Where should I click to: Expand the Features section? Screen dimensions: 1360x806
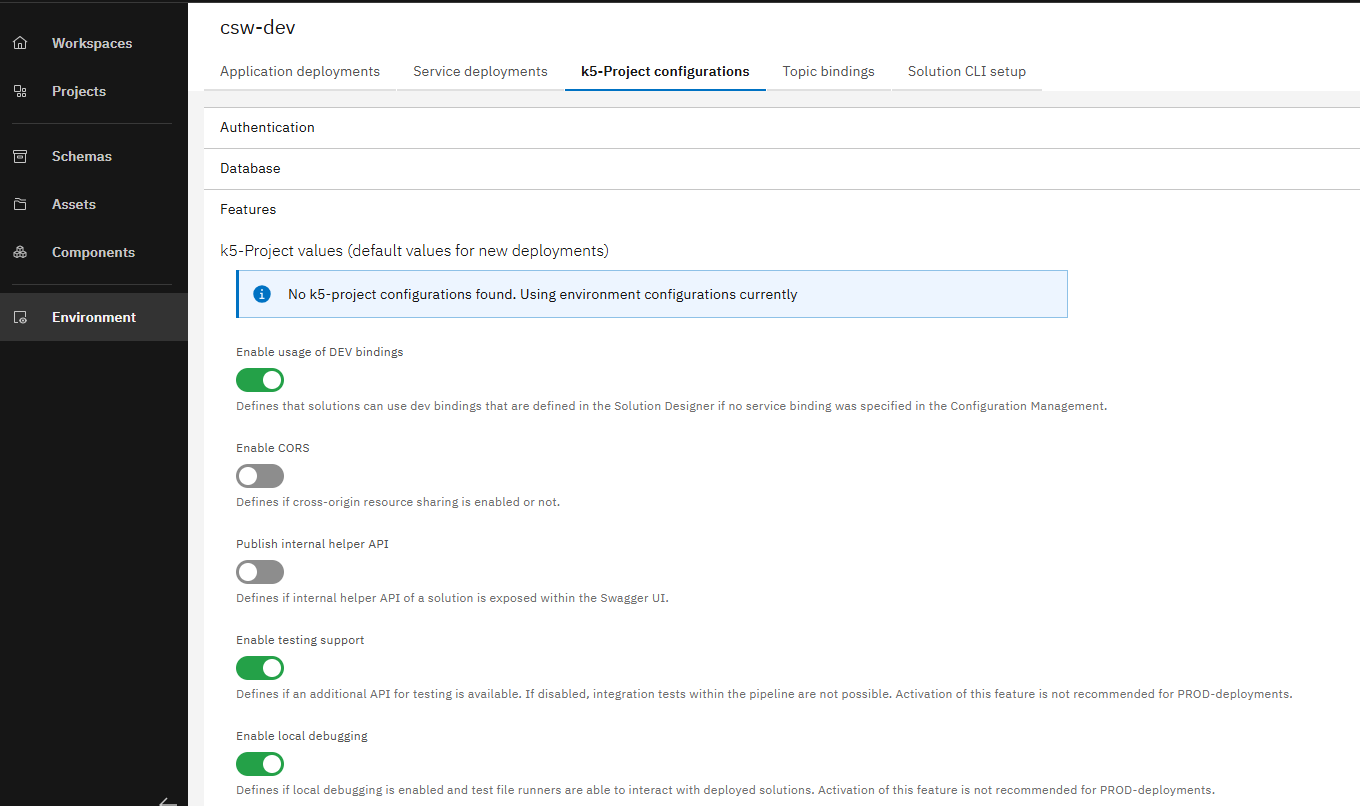tap(248, 209)
